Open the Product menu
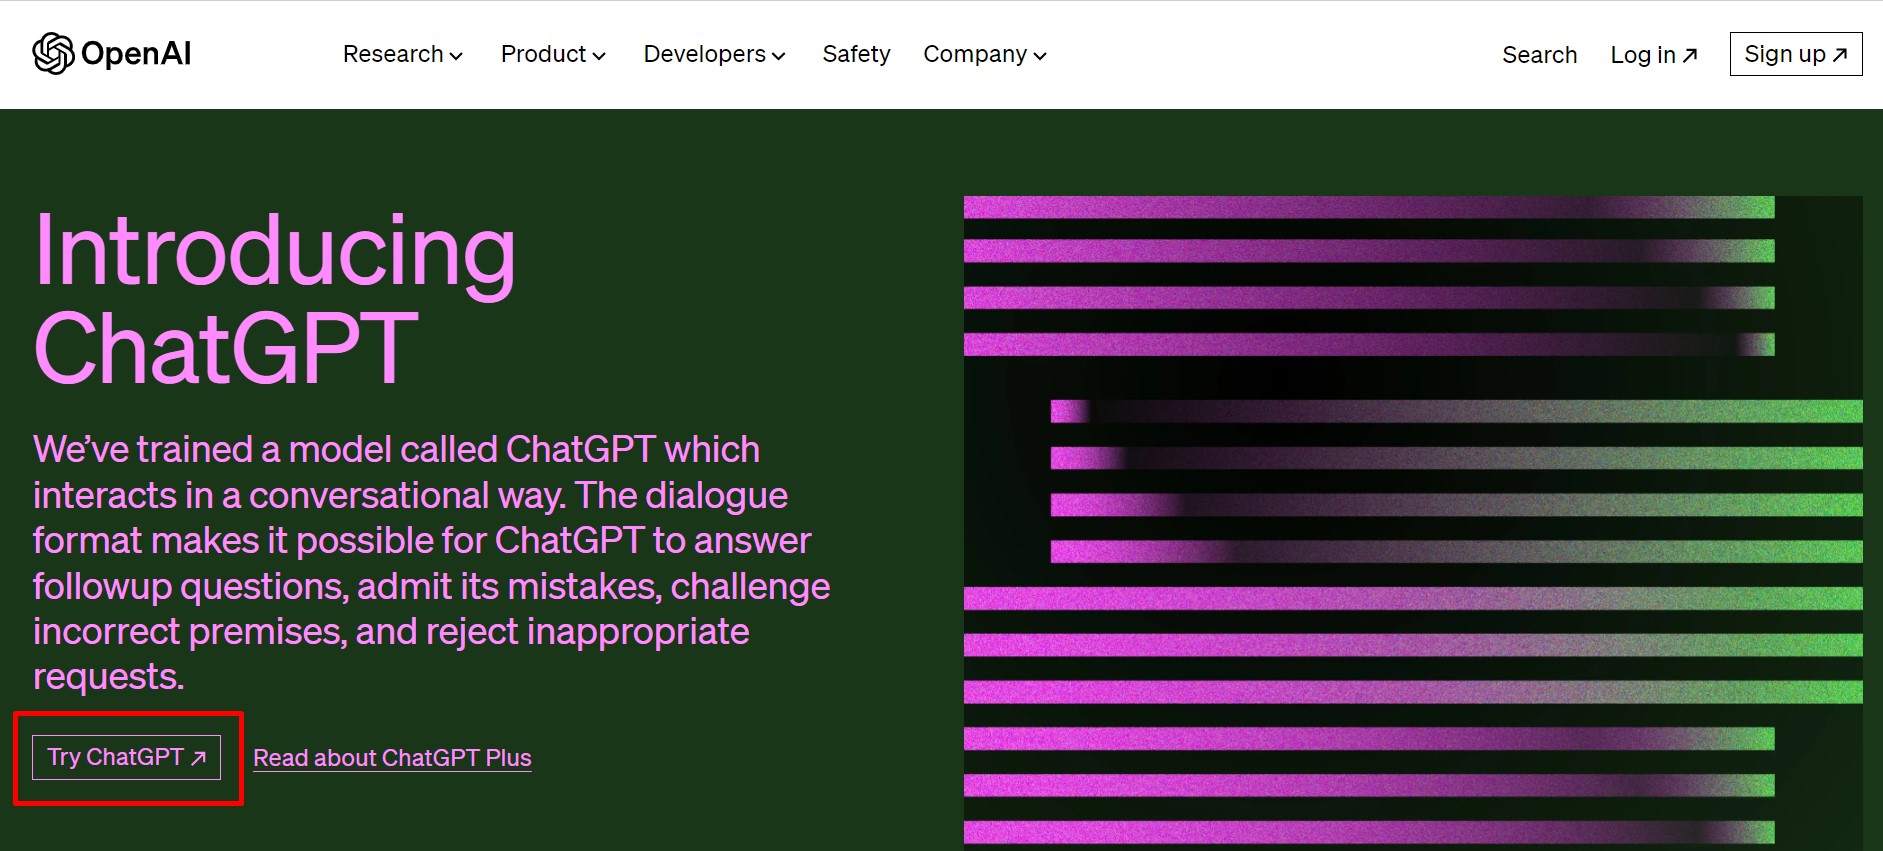 point(543,54)
